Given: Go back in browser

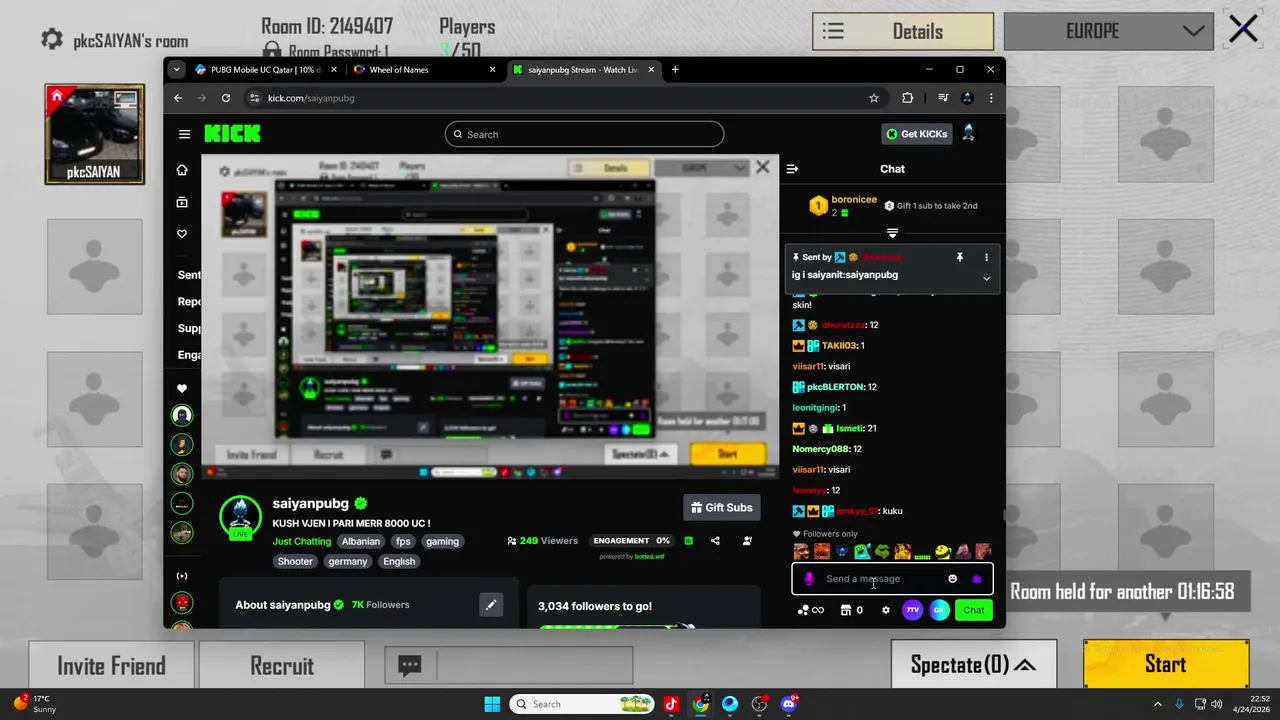Looking at the screenshot, I should tap(178, 98).
